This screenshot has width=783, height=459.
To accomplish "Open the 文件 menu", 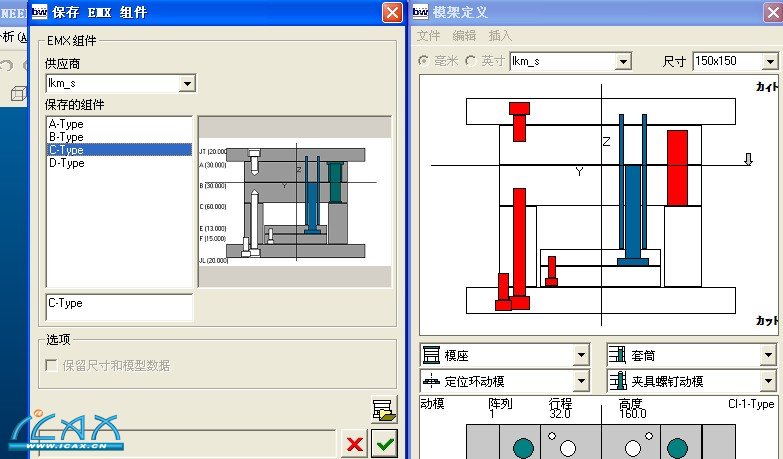I will [x=428, y=35].
